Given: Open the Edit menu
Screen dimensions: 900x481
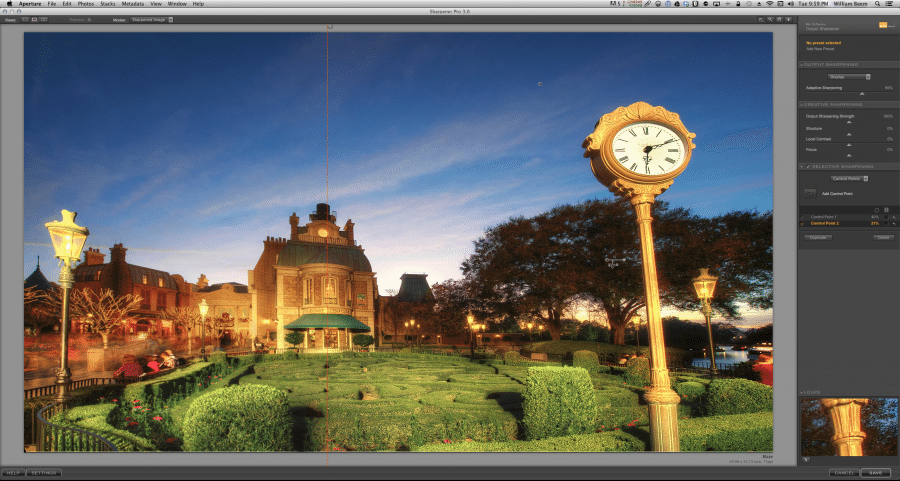Looking at the screenshot, I should pyautogui.click(x=67, y=4).
